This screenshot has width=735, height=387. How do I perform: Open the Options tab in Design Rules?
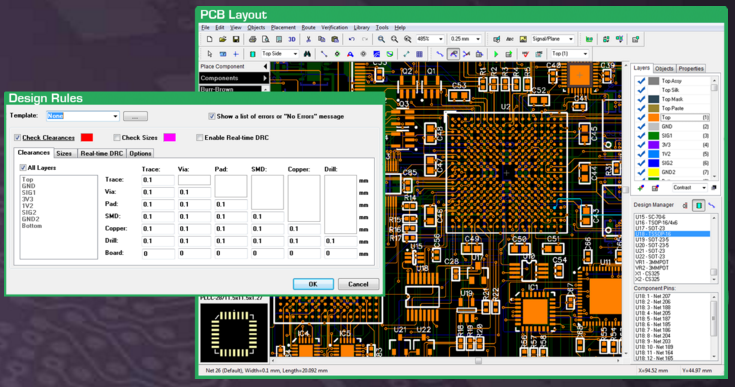tap(140, 153)
